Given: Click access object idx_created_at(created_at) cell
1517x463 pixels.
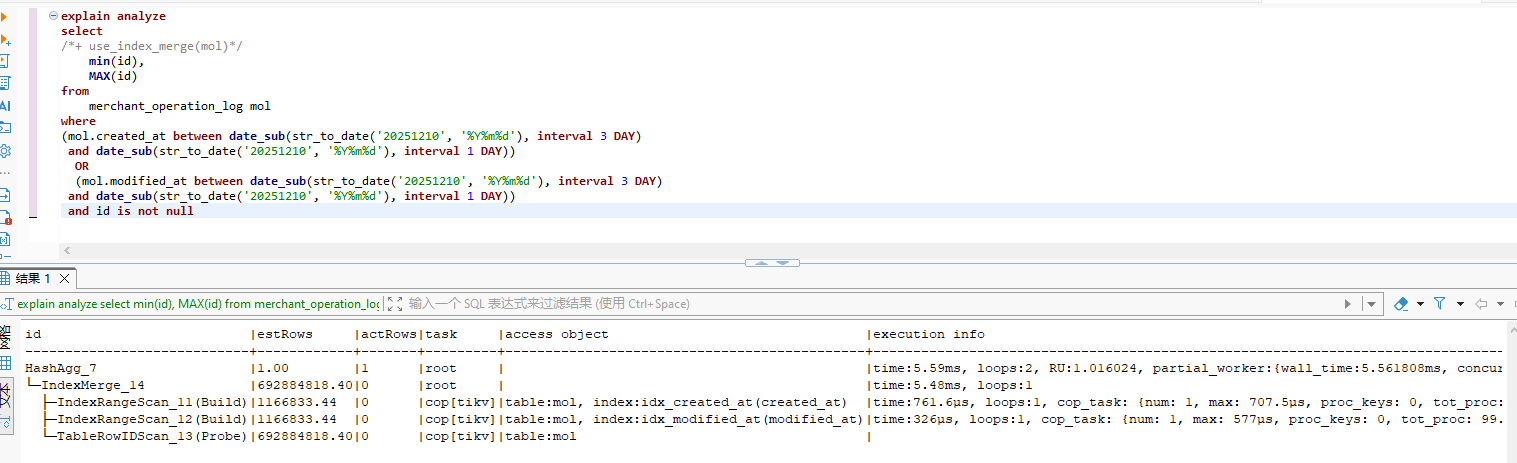Looking at the screenshot, I should coord(676,402).
